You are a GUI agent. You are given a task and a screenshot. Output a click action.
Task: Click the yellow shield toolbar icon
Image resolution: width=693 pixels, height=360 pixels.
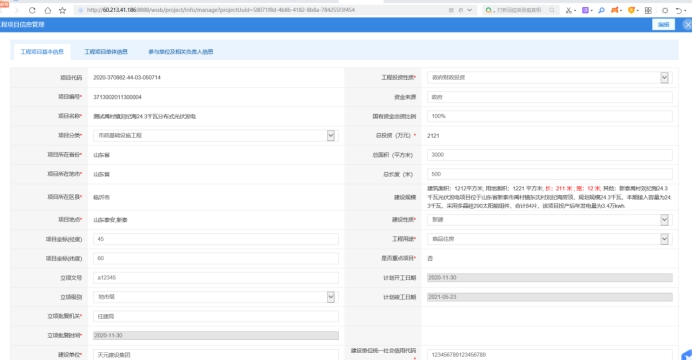point(632,10)
